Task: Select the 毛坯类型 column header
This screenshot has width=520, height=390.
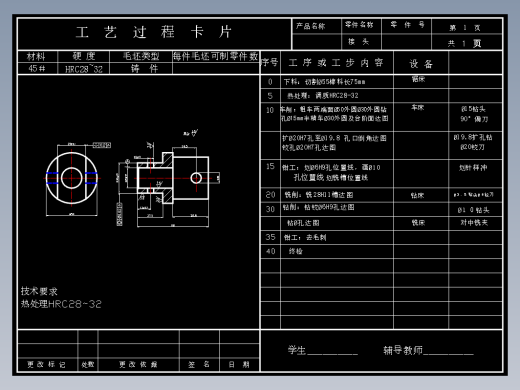Action: click(141, 57)
